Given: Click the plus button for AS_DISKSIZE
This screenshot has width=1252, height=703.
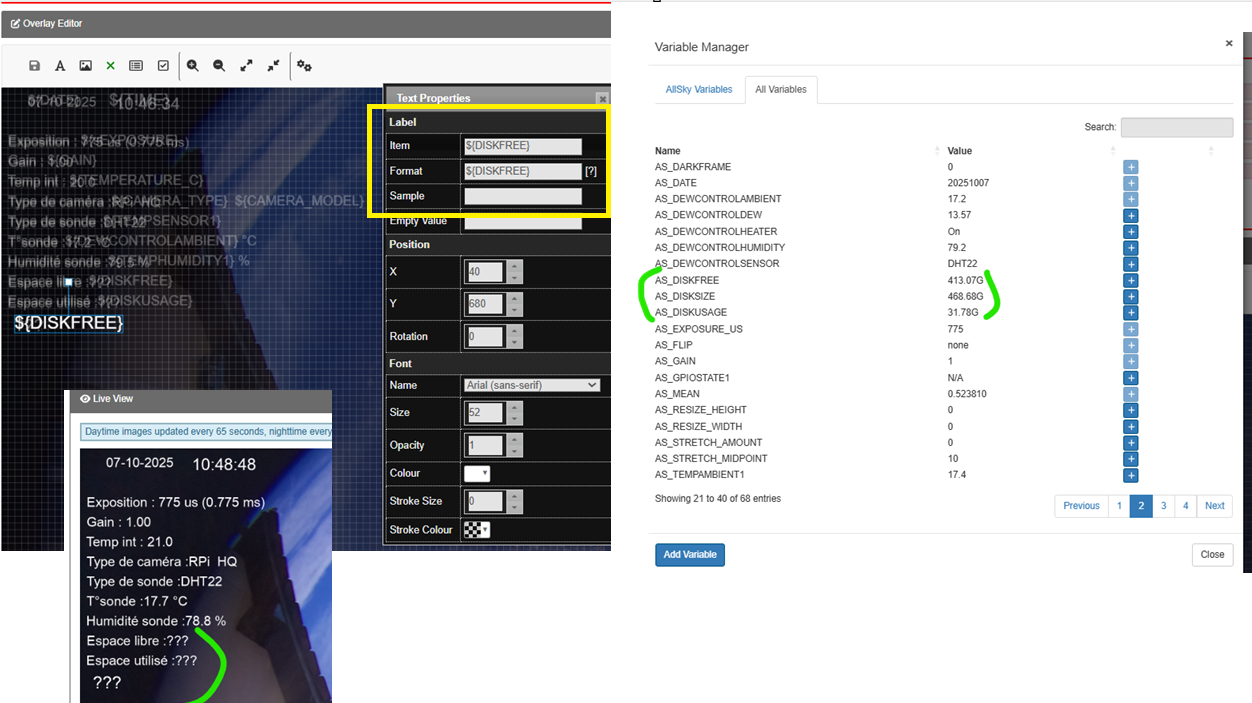Looking at the screenshot, I should point(1131,297).
